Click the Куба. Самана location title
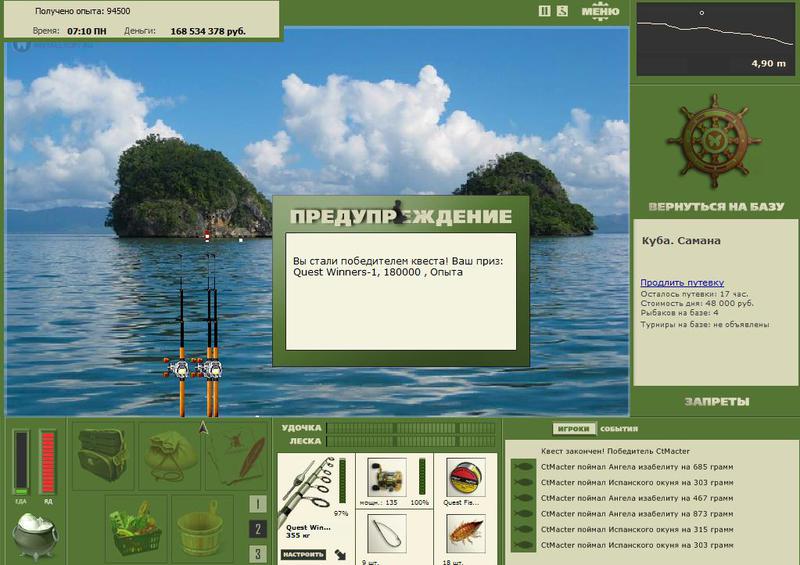The image size is (800, 565). (681, 241)
